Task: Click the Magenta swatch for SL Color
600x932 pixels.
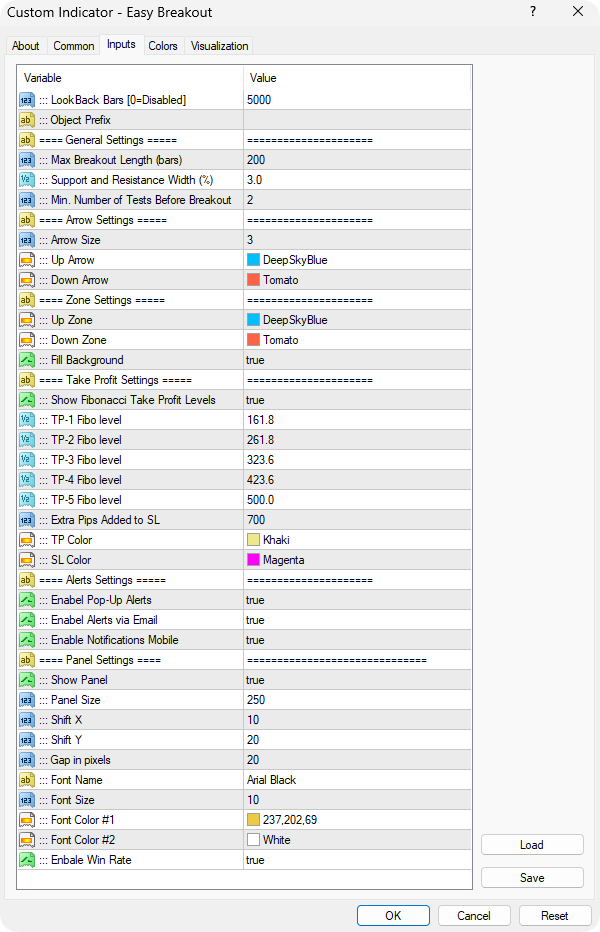Action: coord(253,560)
